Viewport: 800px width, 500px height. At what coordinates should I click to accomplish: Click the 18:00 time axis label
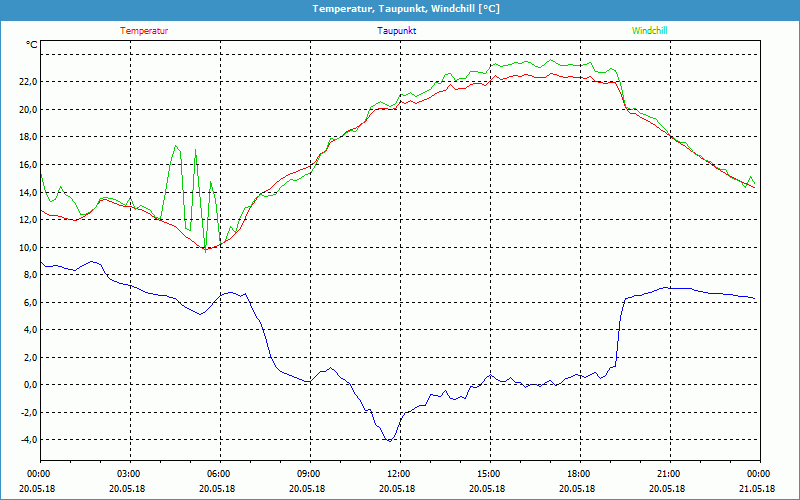pos(579,474)
